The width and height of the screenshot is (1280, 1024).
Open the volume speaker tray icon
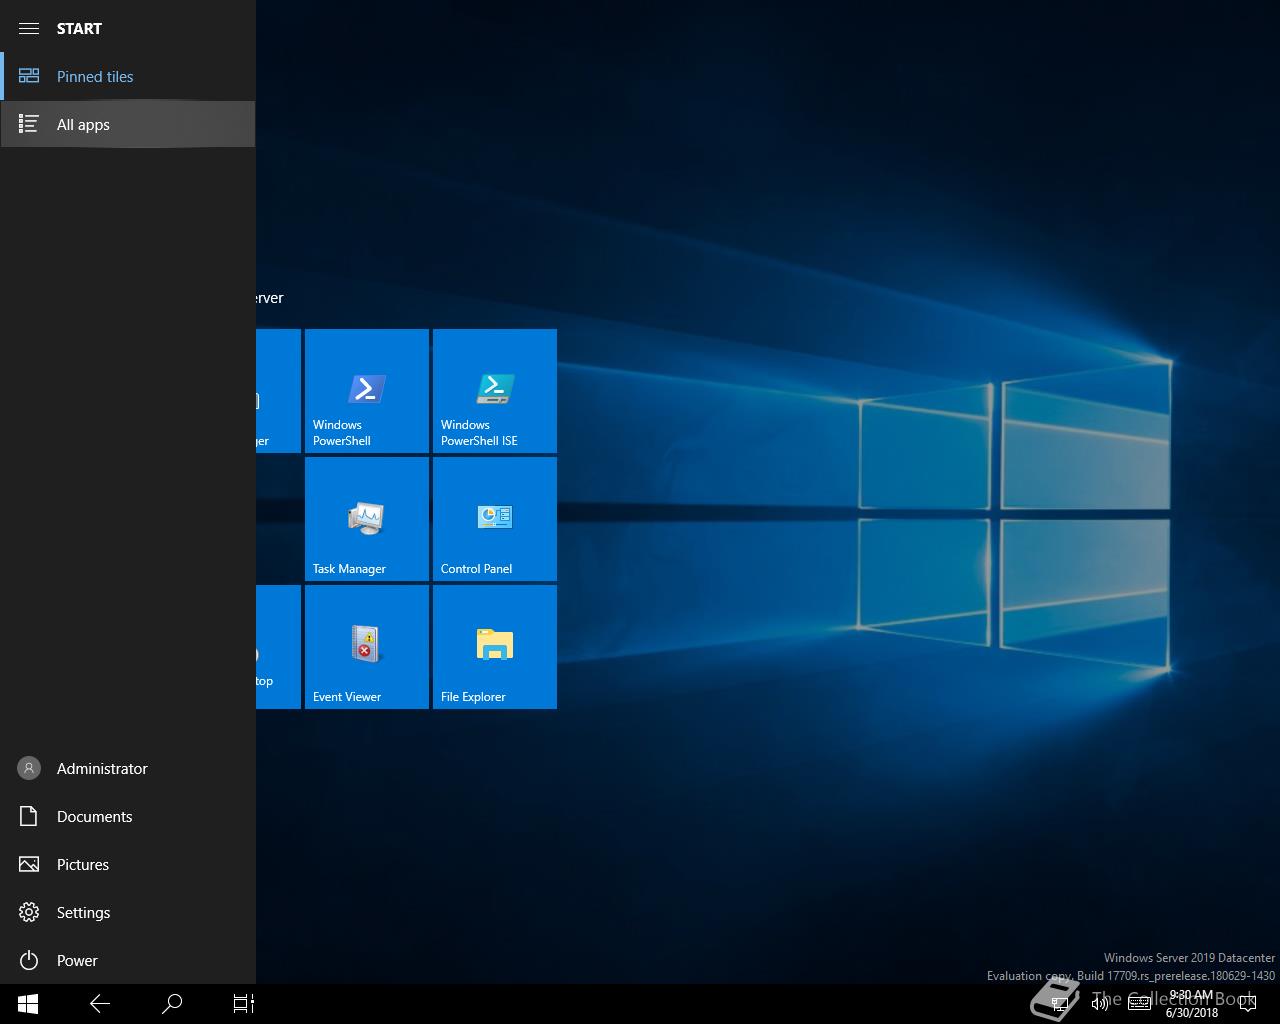1100,1004
